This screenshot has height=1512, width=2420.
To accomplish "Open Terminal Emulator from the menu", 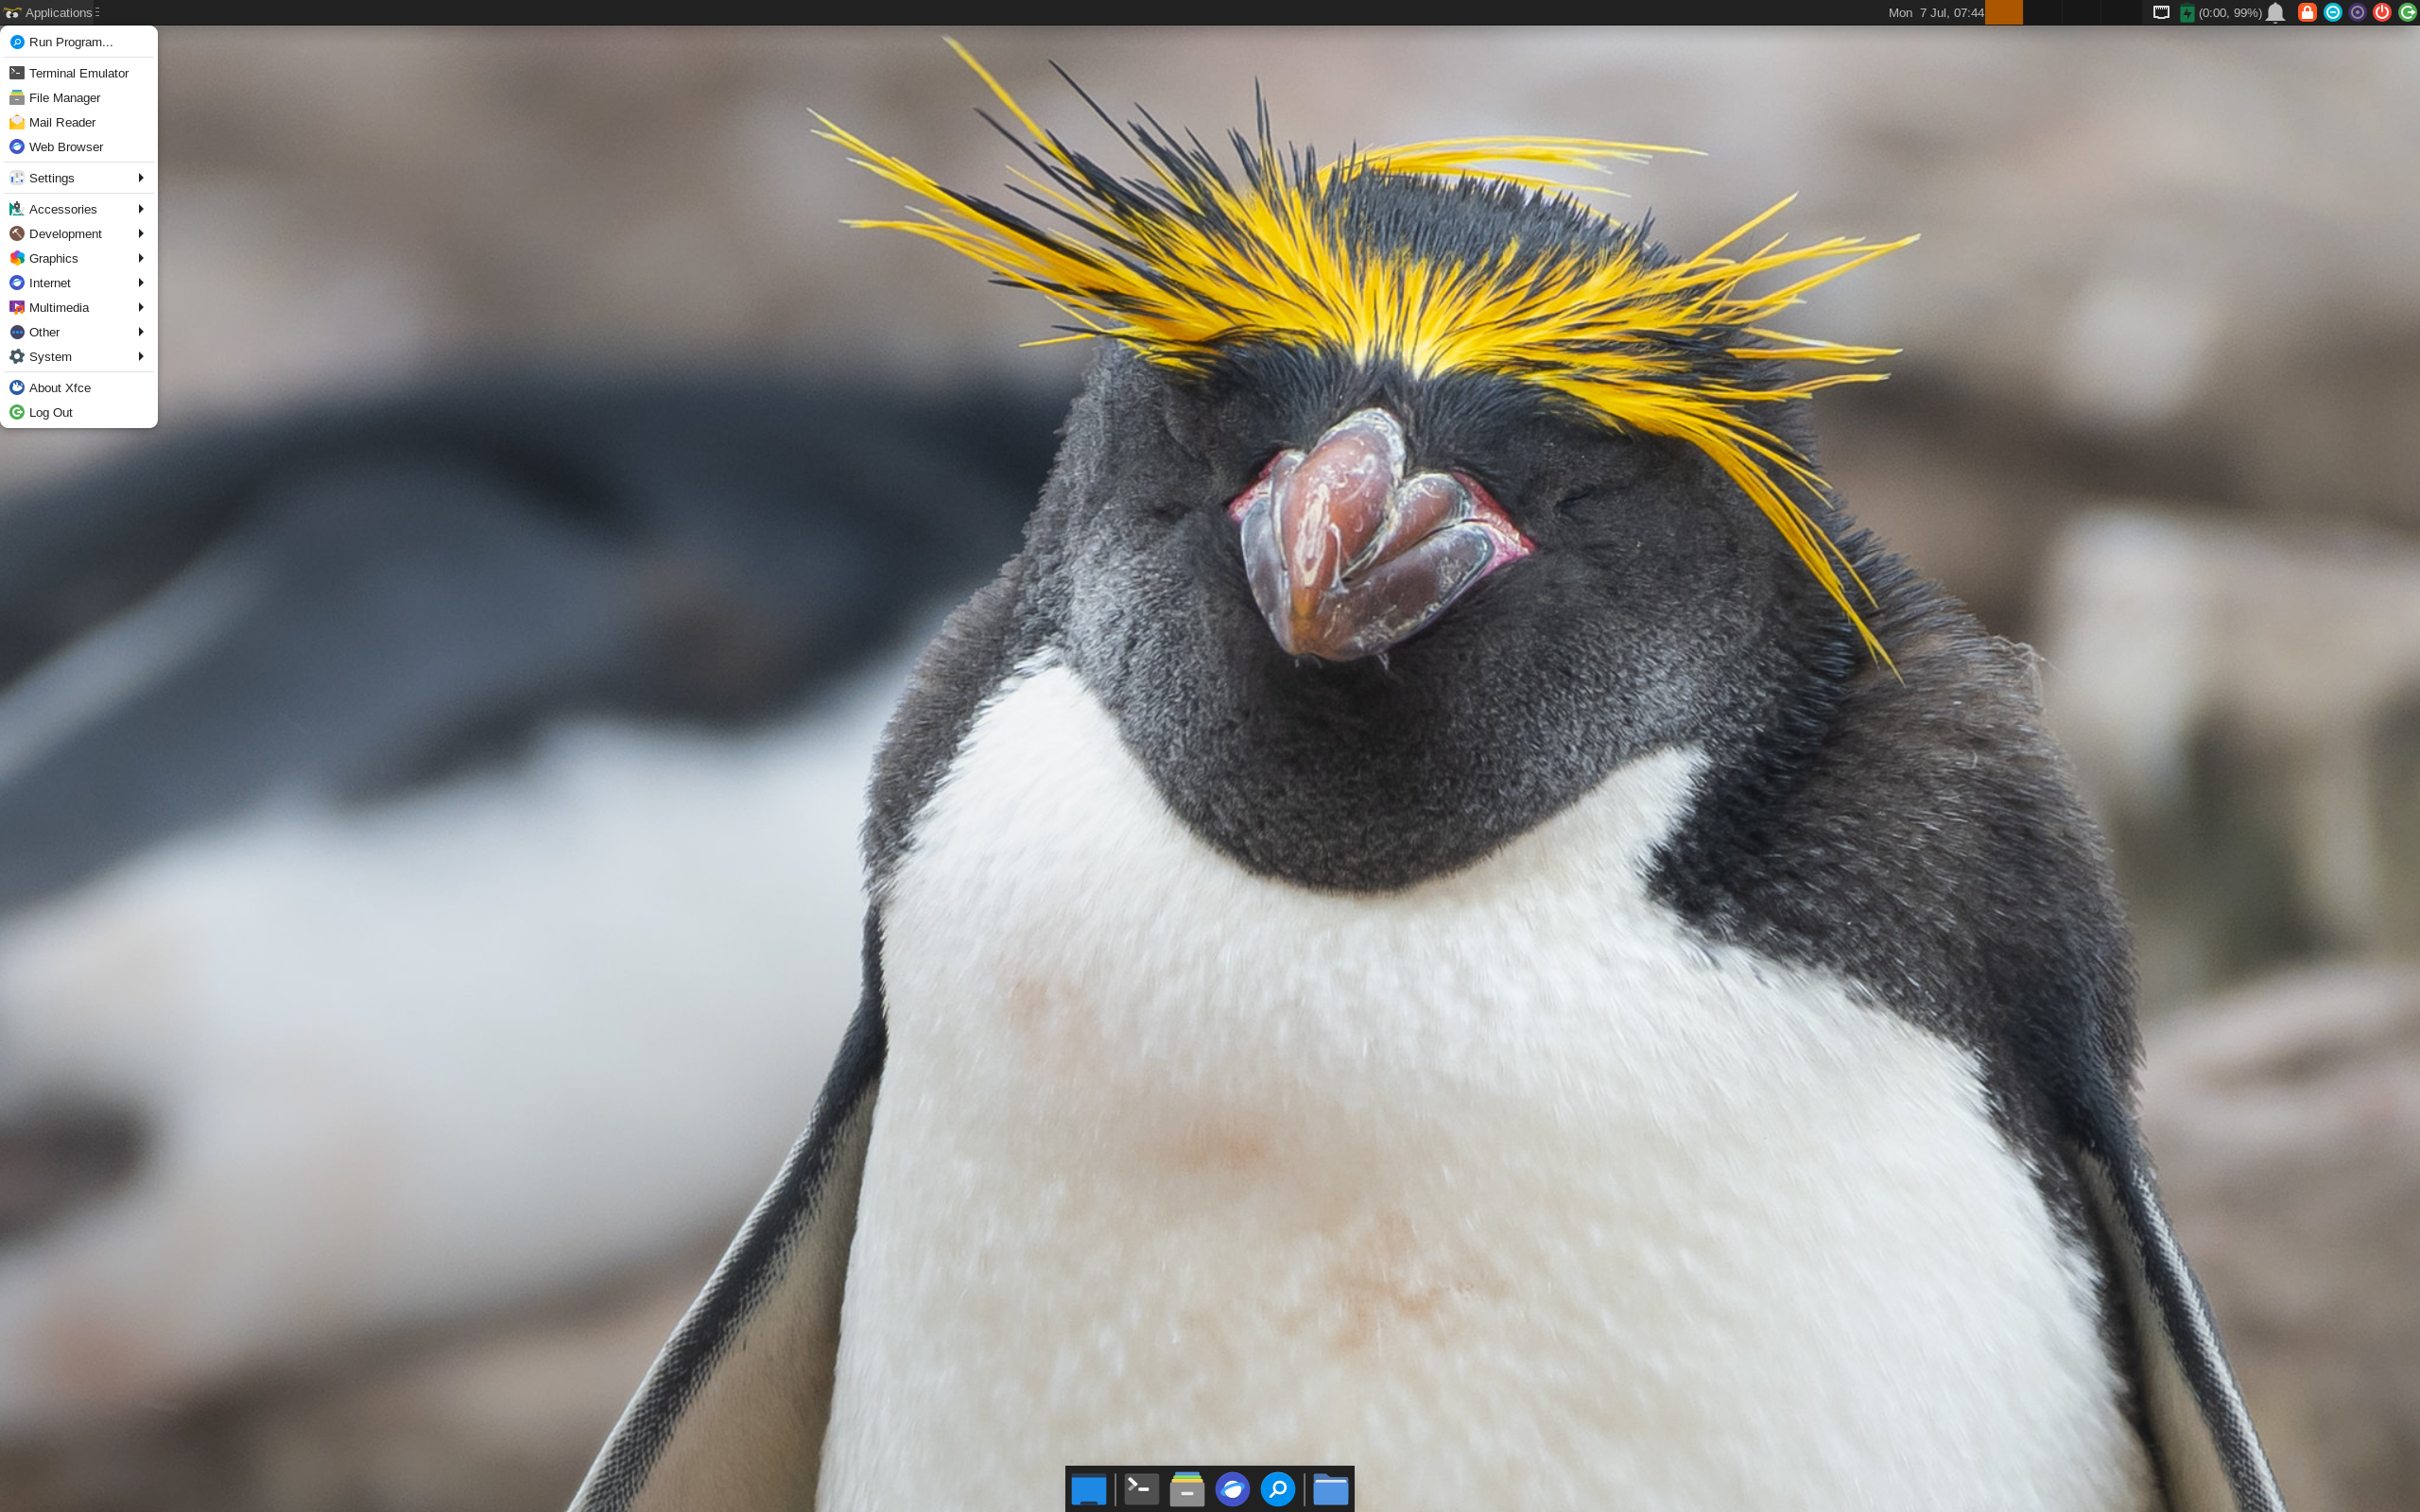I will [79, 73].
